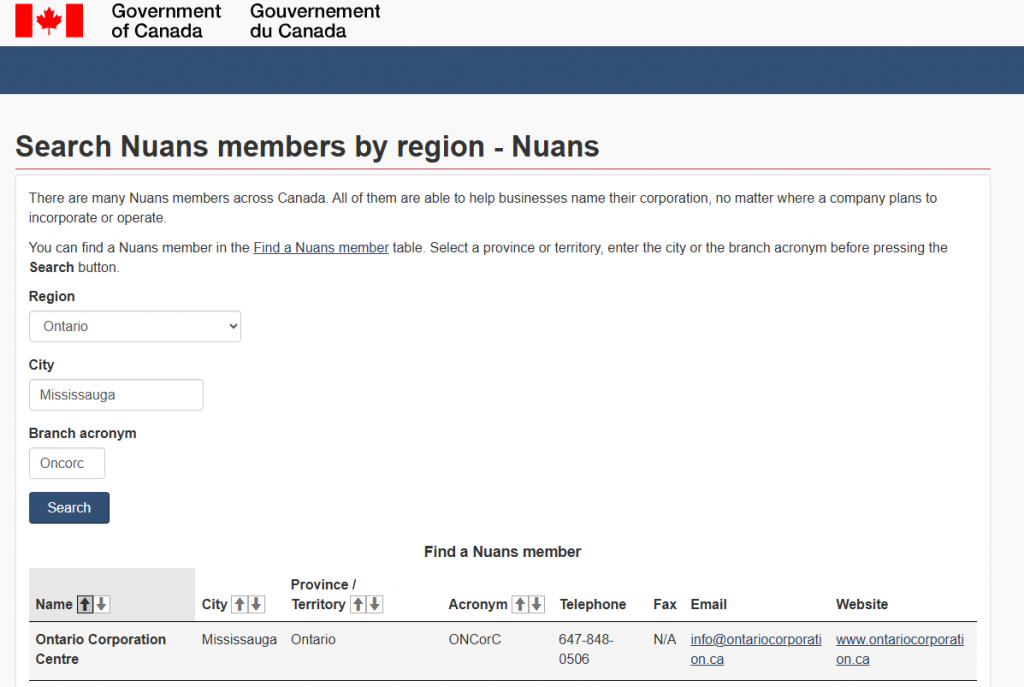The width and height of the screenshot is (1024, 687).
Task: Click the Branch acronym input field
Action: pos(67,463)
